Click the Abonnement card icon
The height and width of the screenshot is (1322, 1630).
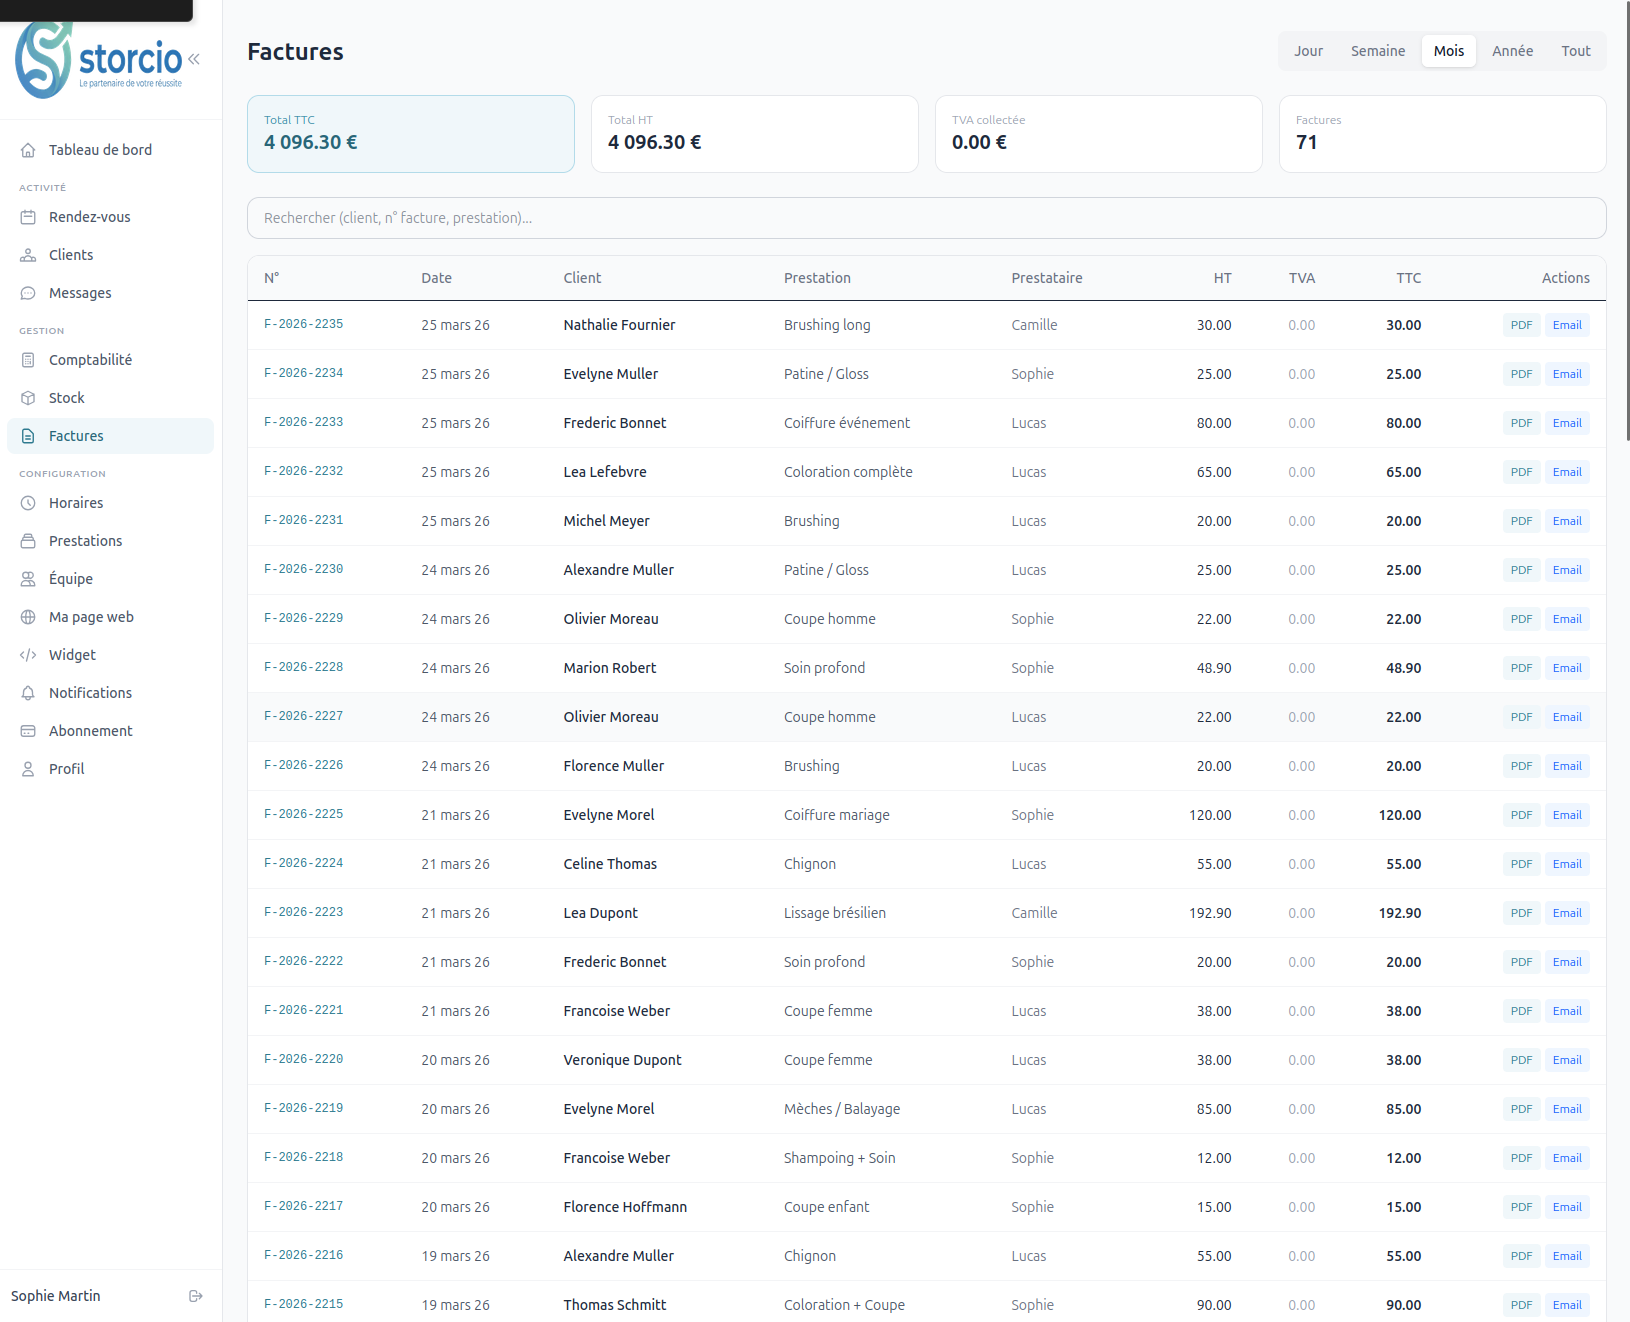28,731
